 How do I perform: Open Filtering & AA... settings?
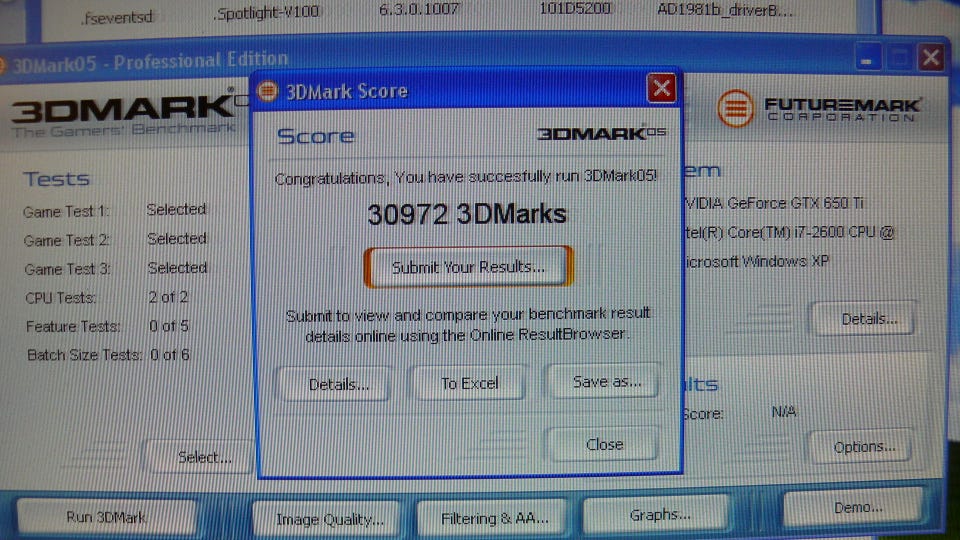tap(494, 518)
